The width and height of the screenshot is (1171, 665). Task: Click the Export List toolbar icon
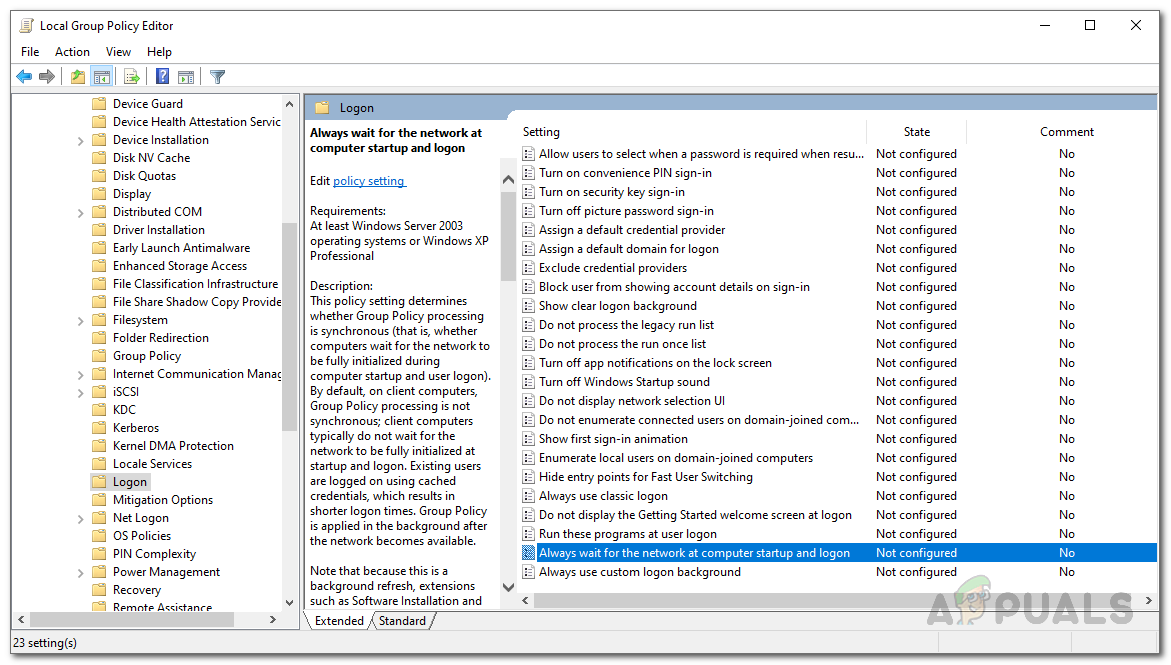tap(131, 77)
